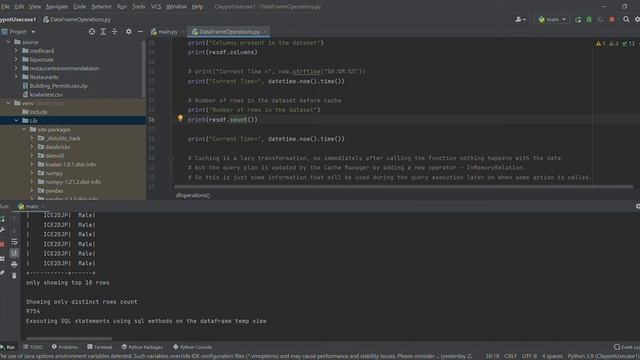Image resolution: width=640 pixels, height=360 pixels.
Task: Stop process via Run panel red square
Action: [2, 244]
